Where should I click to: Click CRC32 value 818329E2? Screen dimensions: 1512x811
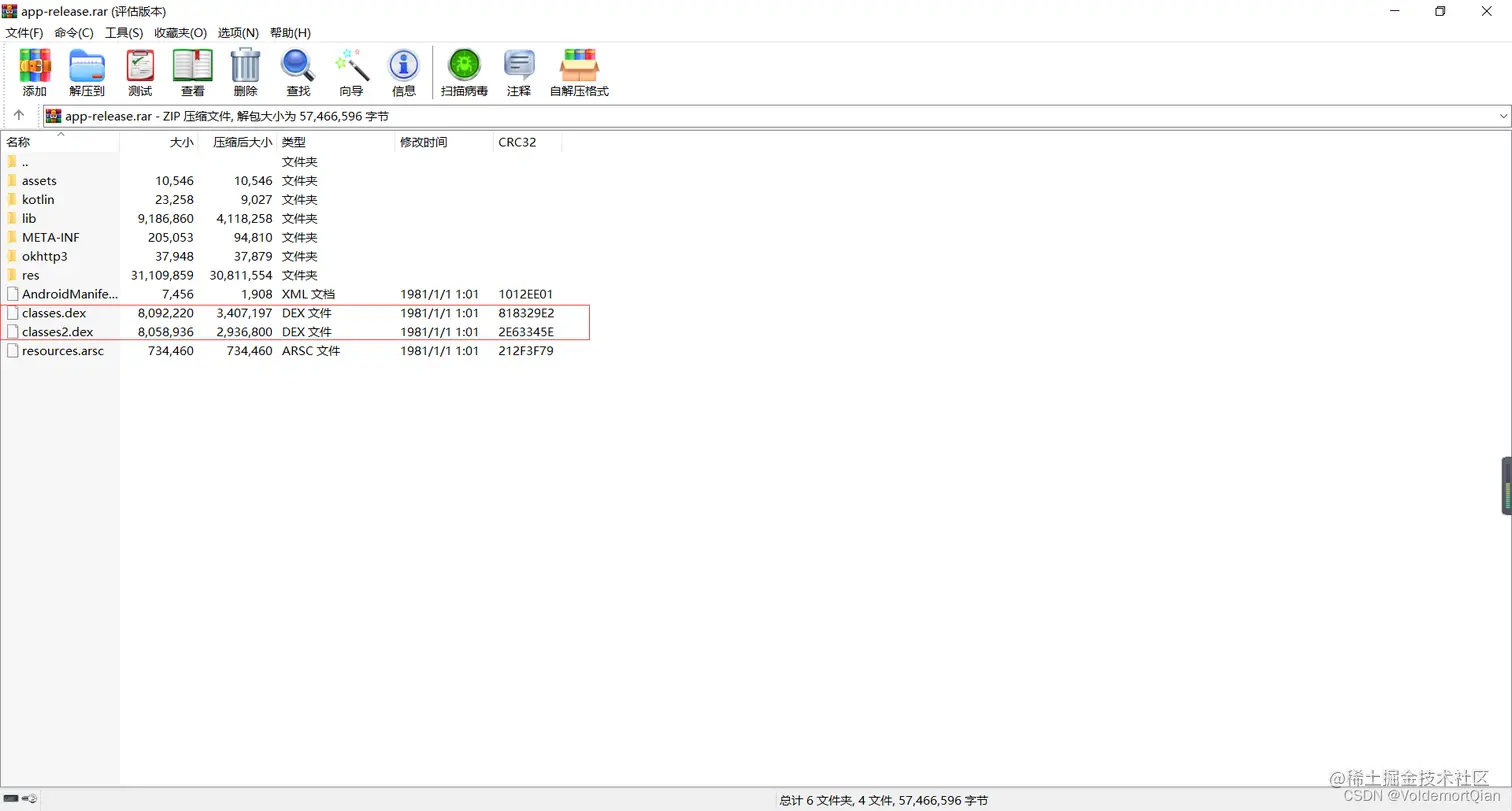pos(526,313)
